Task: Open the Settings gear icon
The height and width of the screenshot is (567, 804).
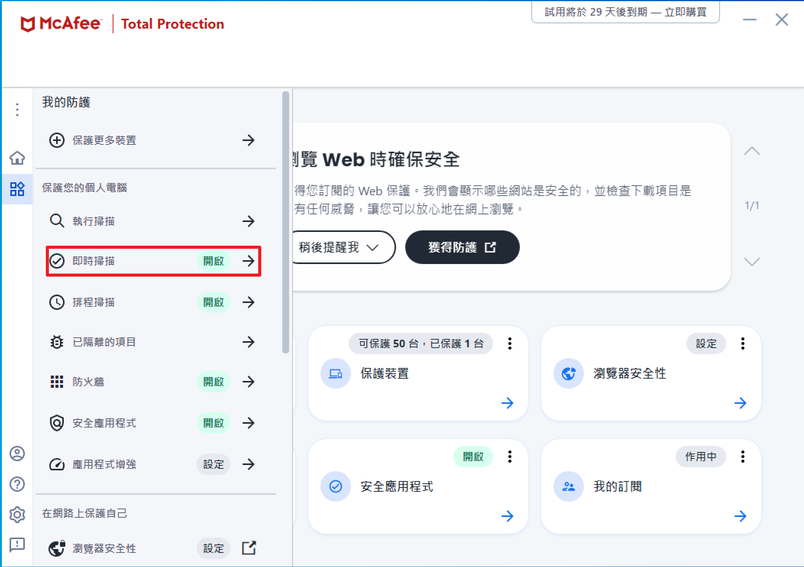Action: [17, 514]
